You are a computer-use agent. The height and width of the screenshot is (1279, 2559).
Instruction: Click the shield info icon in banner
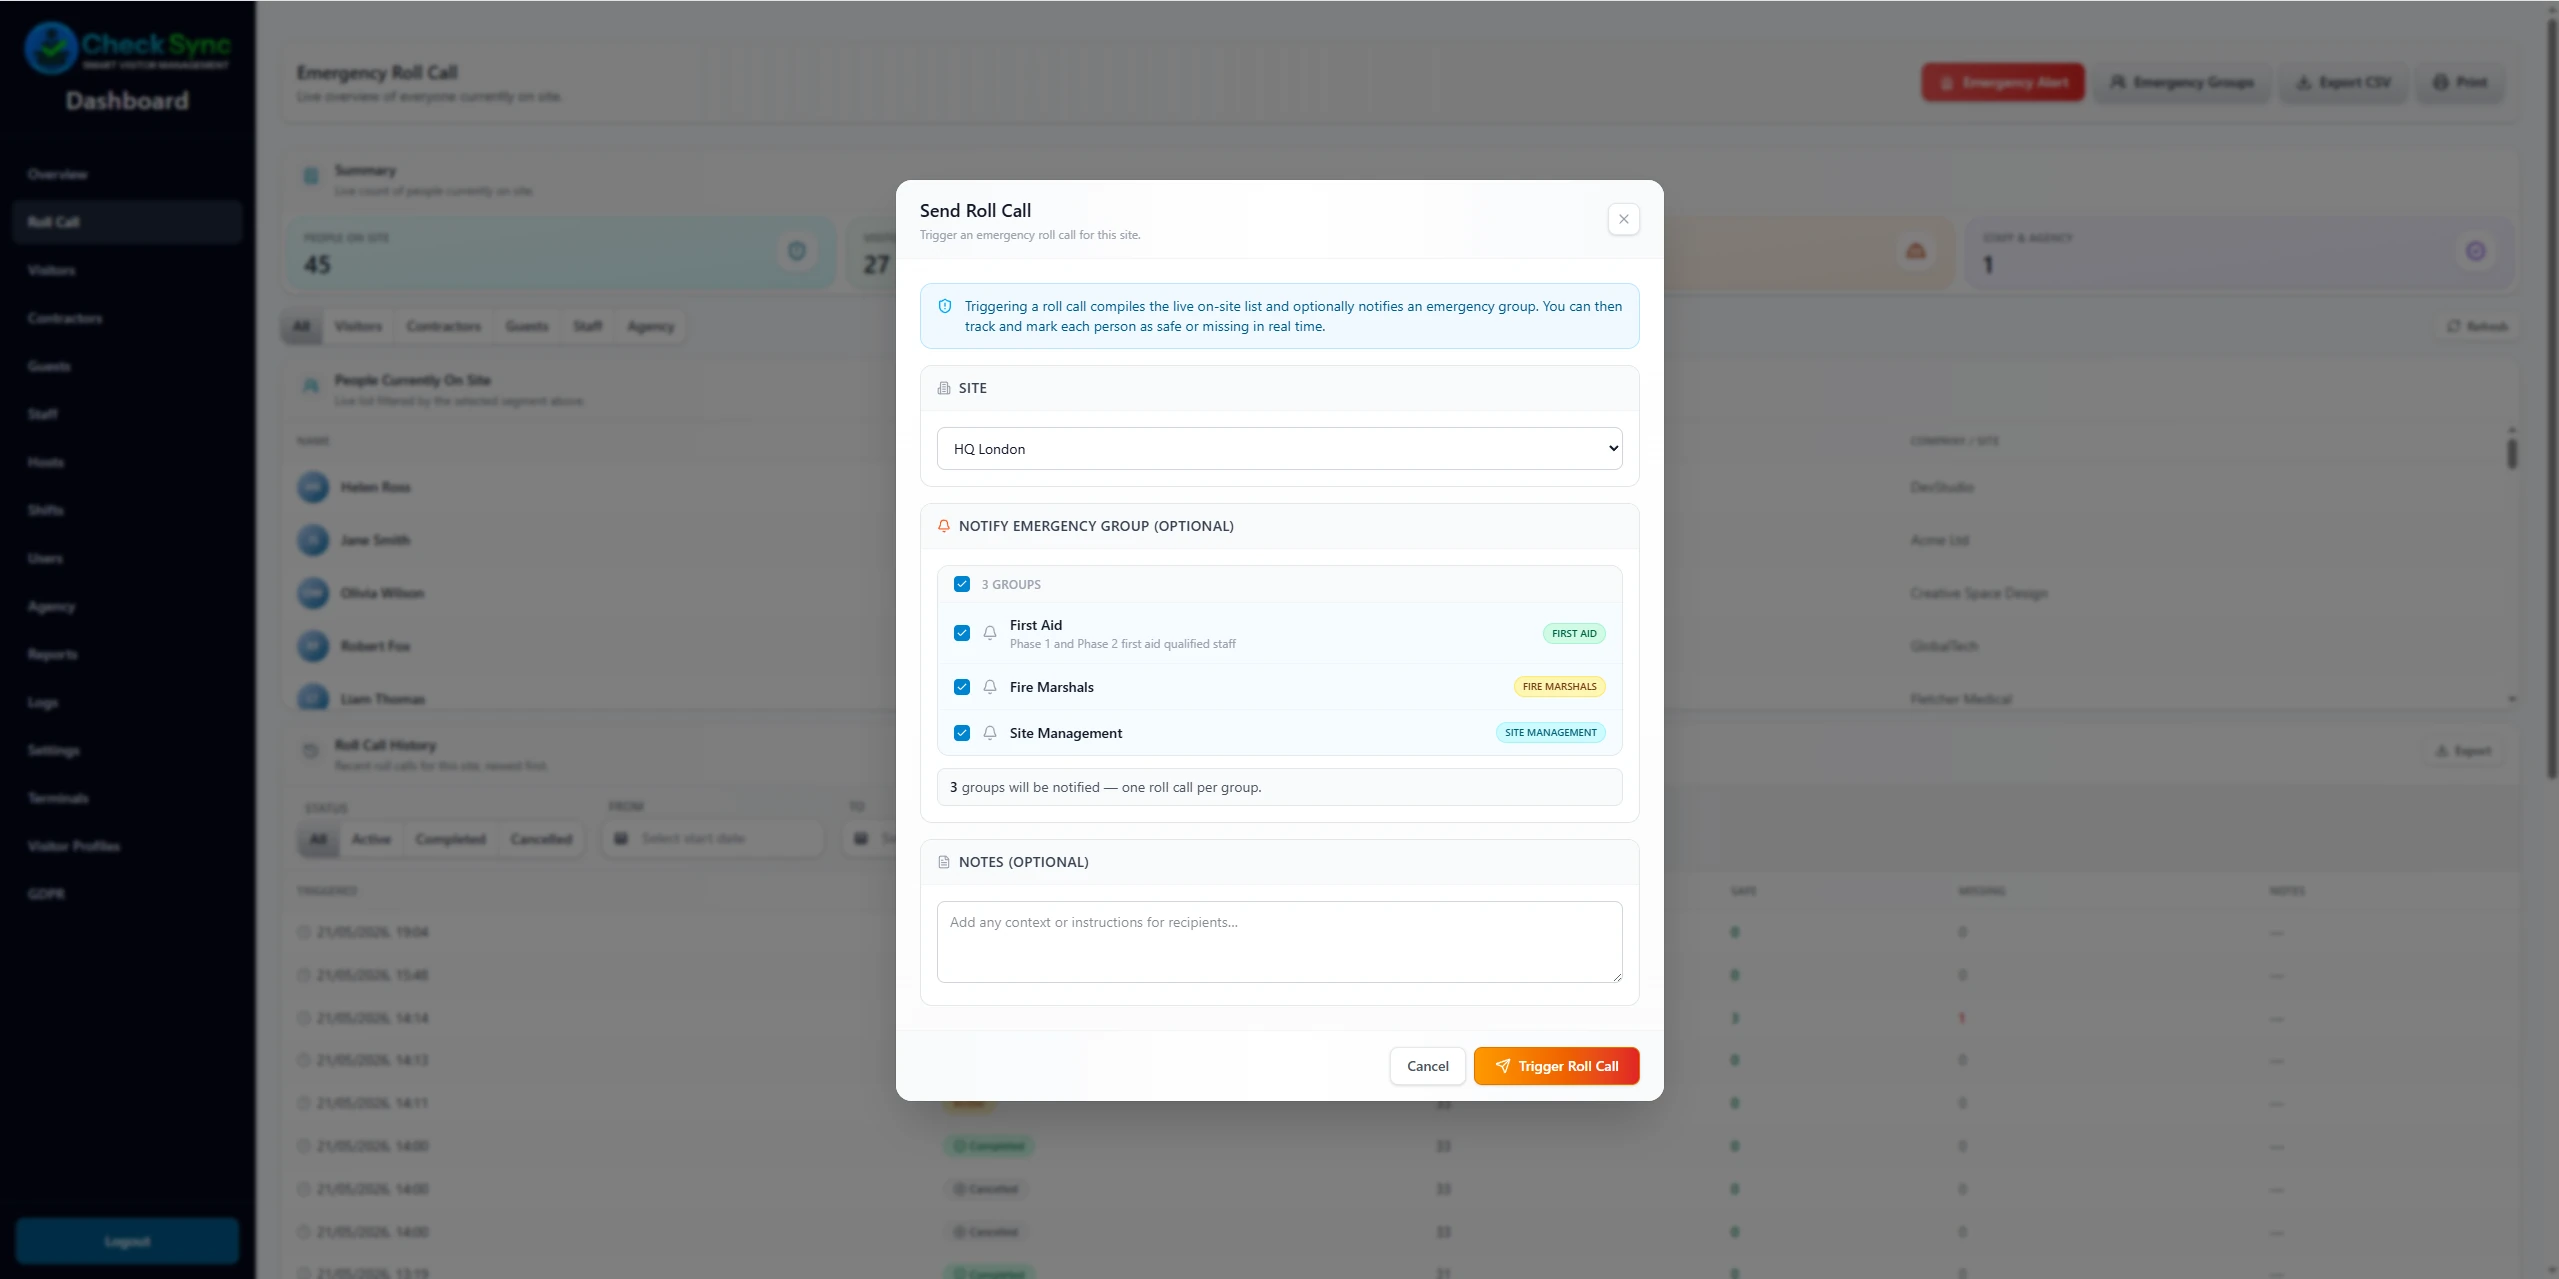[945, 307]
